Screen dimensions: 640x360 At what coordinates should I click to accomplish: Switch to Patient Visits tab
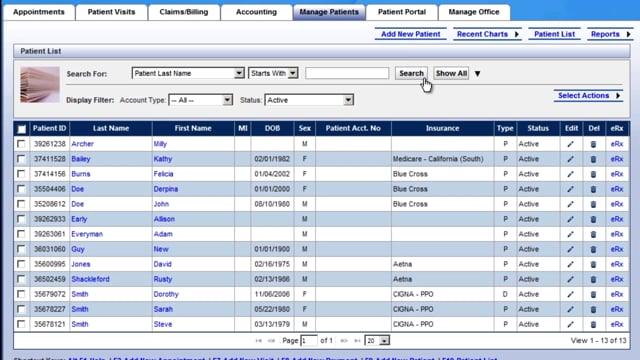click(111, 12)
